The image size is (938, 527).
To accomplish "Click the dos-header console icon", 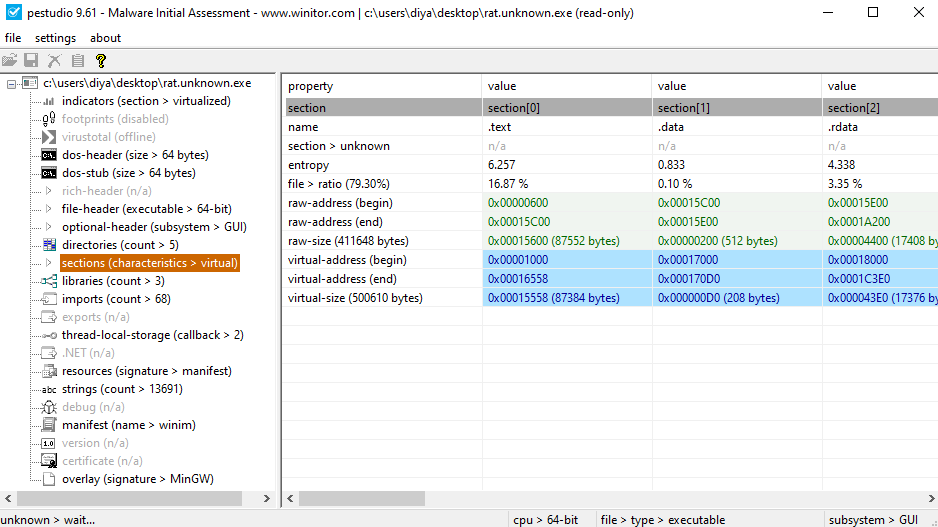I will coord(48,155).
